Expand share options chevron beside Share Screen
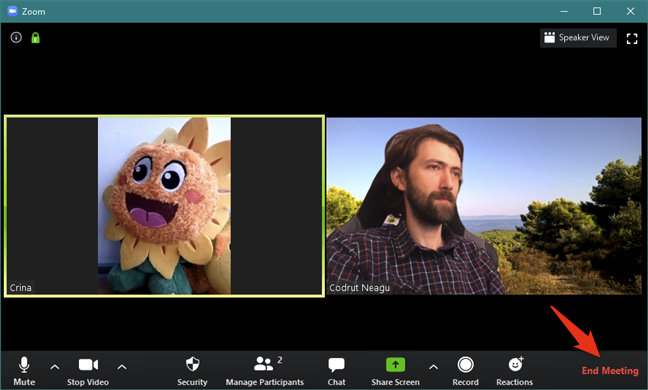Image resolution: width=648 pixels, height=390 pixels. pos(433,367)
